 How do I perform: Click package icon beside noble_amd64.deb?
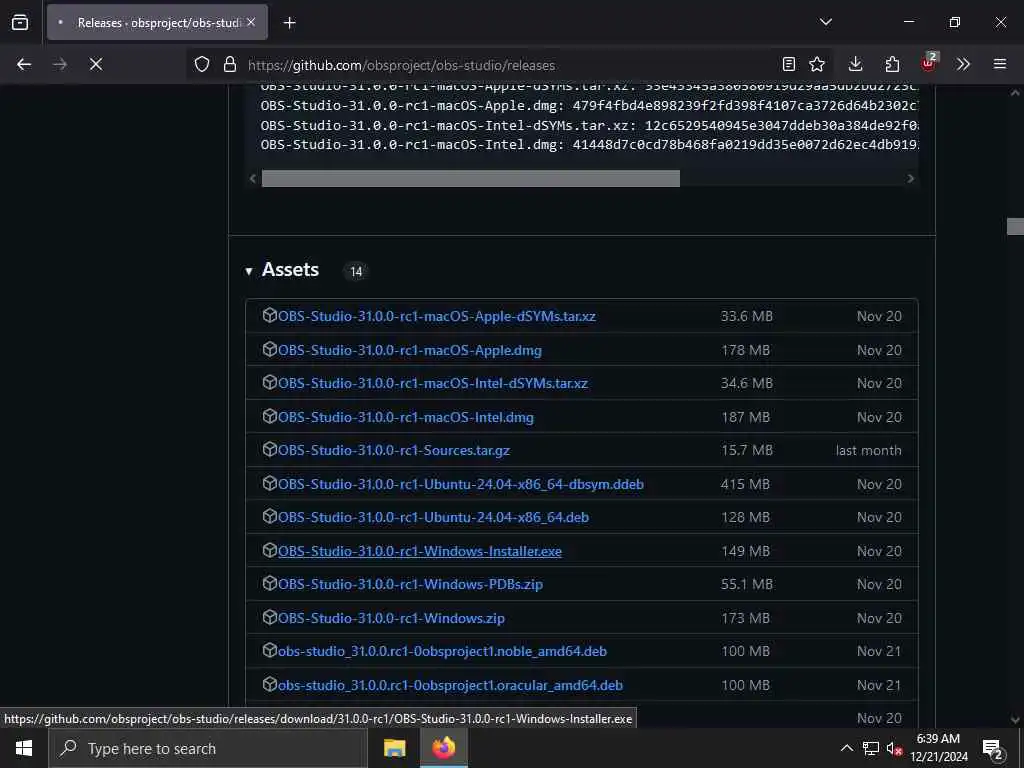click(x=269, y=651)
